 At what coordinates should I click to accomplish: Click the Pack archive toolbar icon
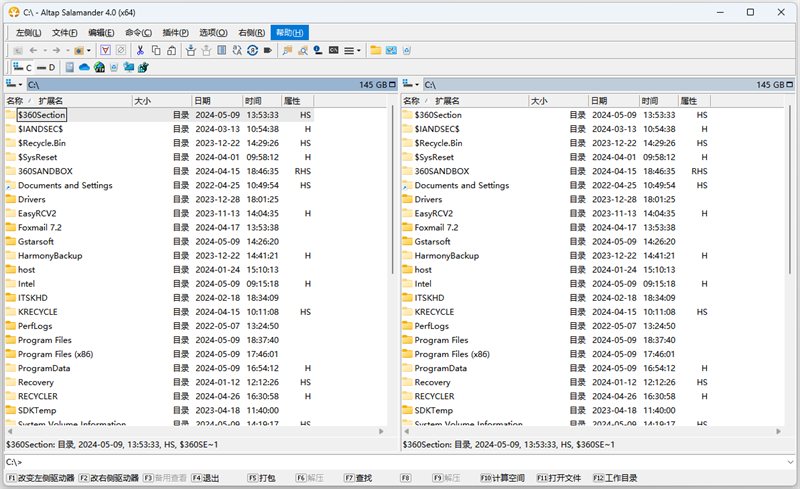tap(190, 50)
